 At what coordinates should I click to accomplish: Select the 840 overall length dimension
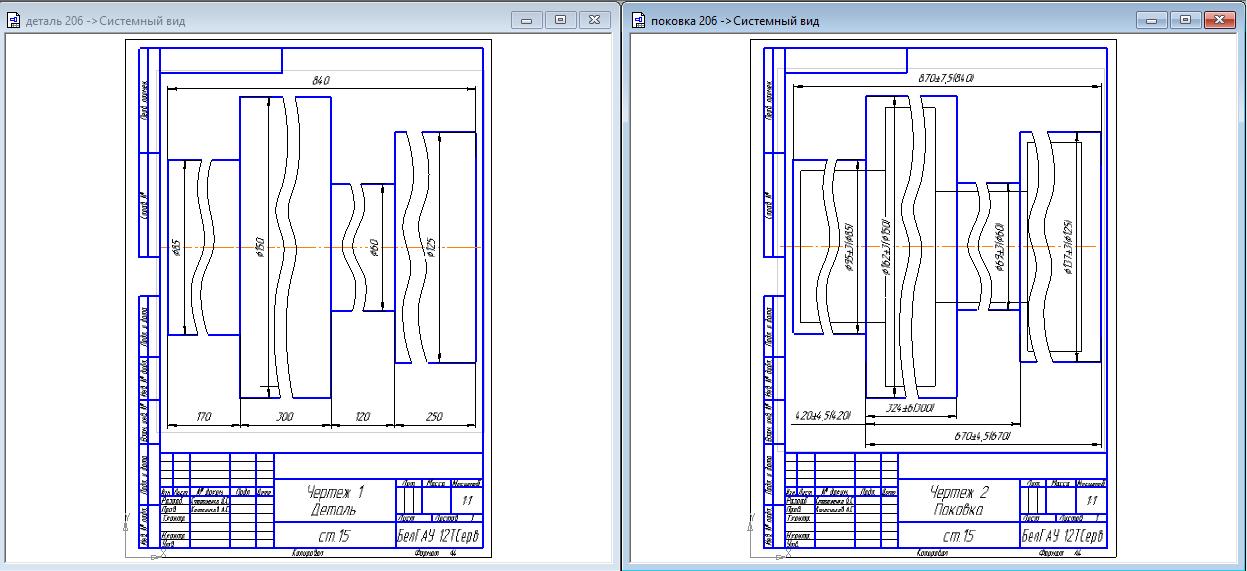pos(320,80)
